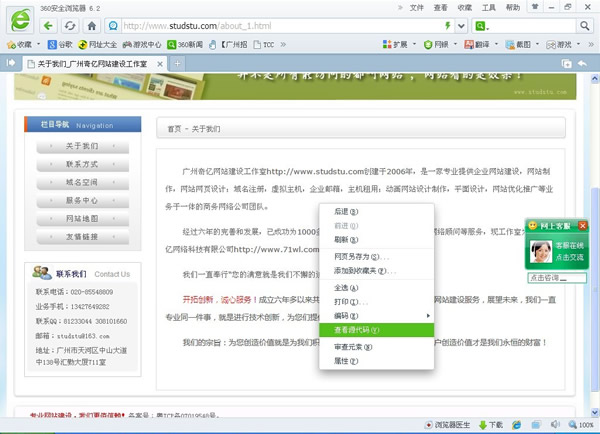Click the 域名空间 sidebar navigation button

82,183
